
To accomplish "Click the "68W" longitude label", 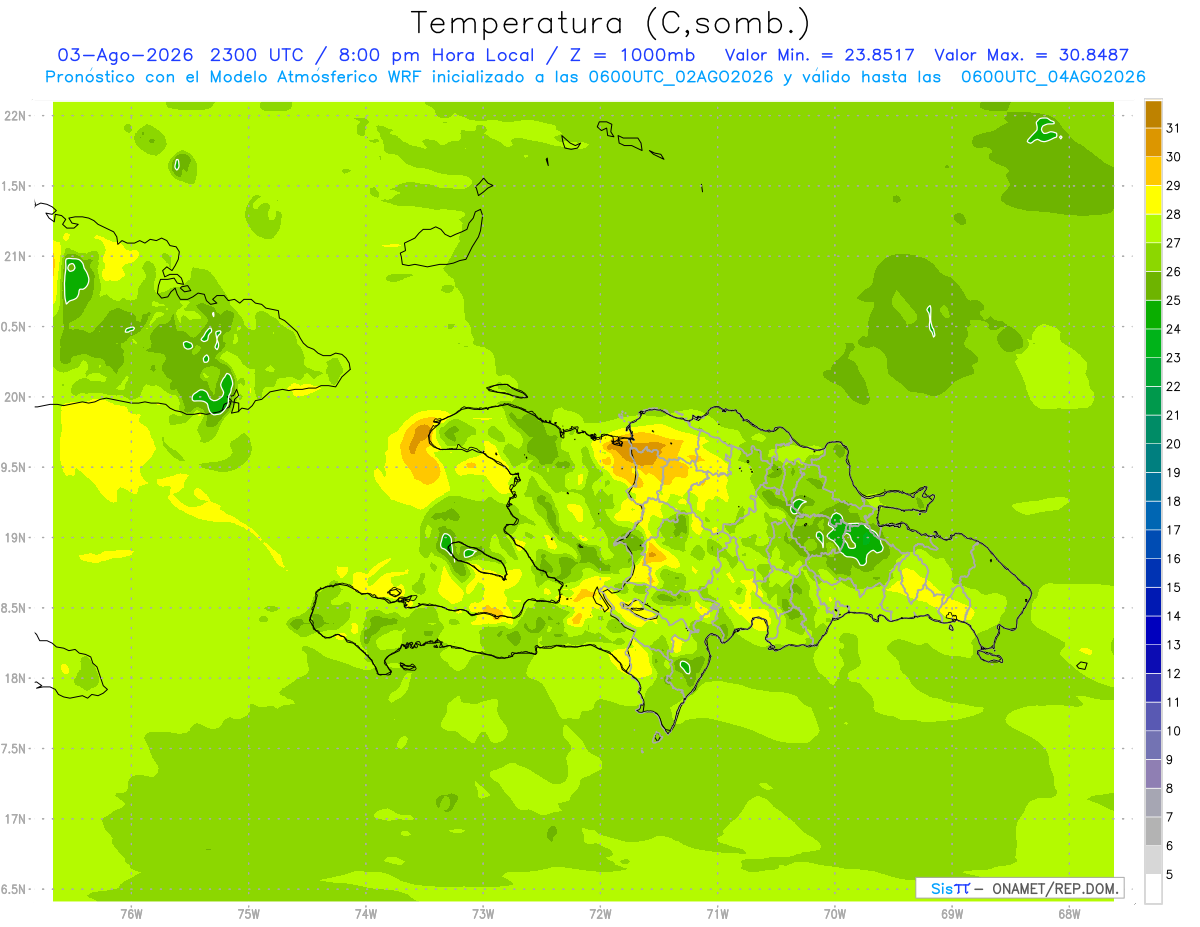I will tap(1069, 913).
